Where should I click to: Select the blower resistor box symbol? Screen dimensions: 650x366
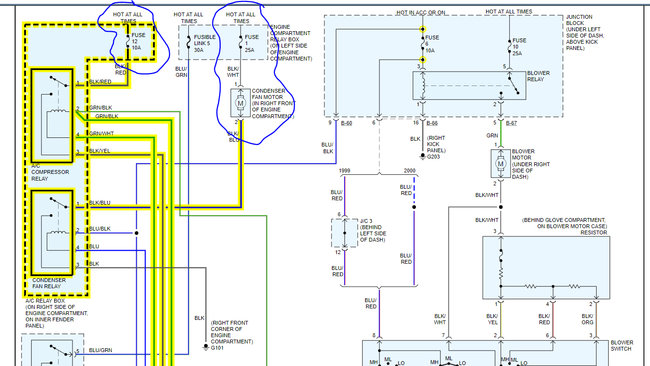(x=546, y=268)
